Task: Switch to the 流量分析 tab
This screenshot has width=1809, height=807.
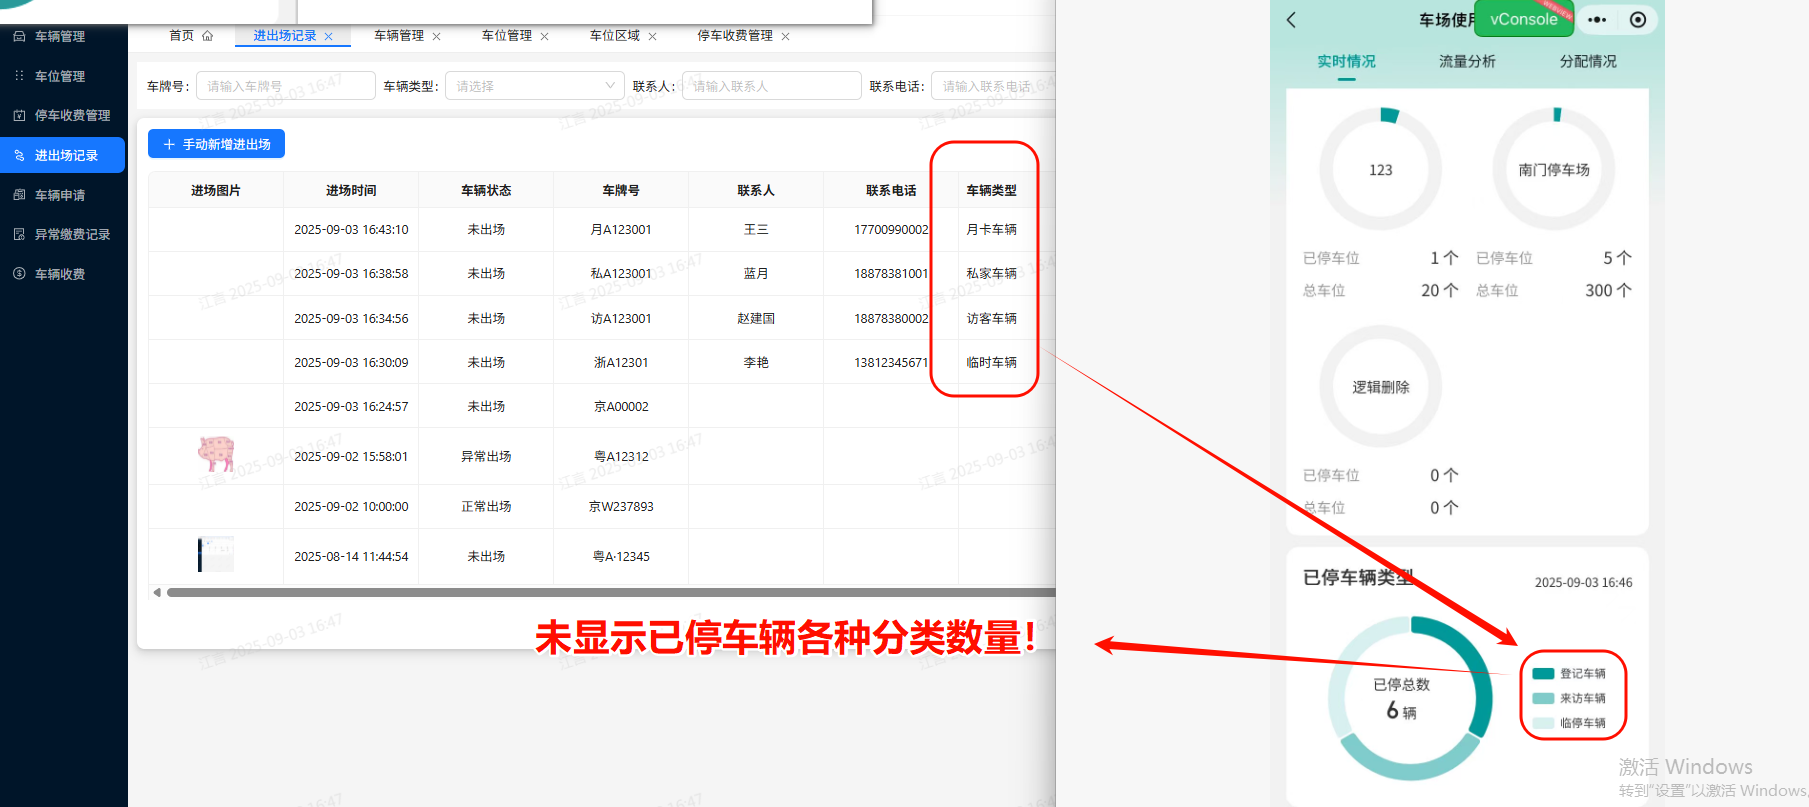Action: pos(1467,62)
